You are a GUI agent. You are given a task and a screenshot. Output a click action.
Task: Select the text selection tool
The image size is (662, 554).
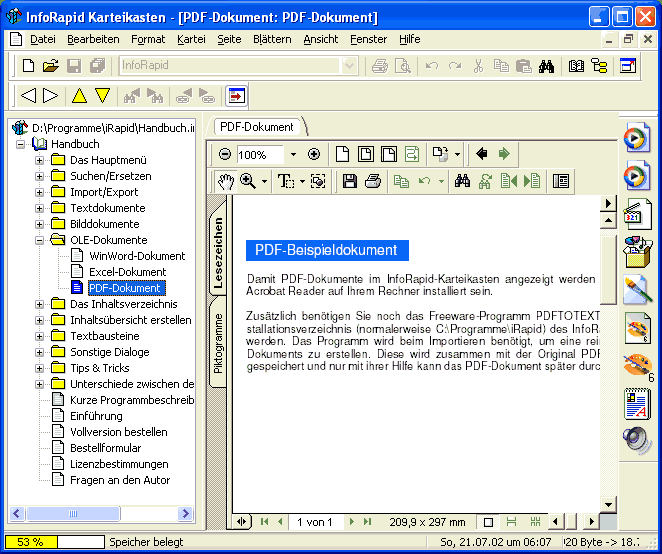coord(286,182)
